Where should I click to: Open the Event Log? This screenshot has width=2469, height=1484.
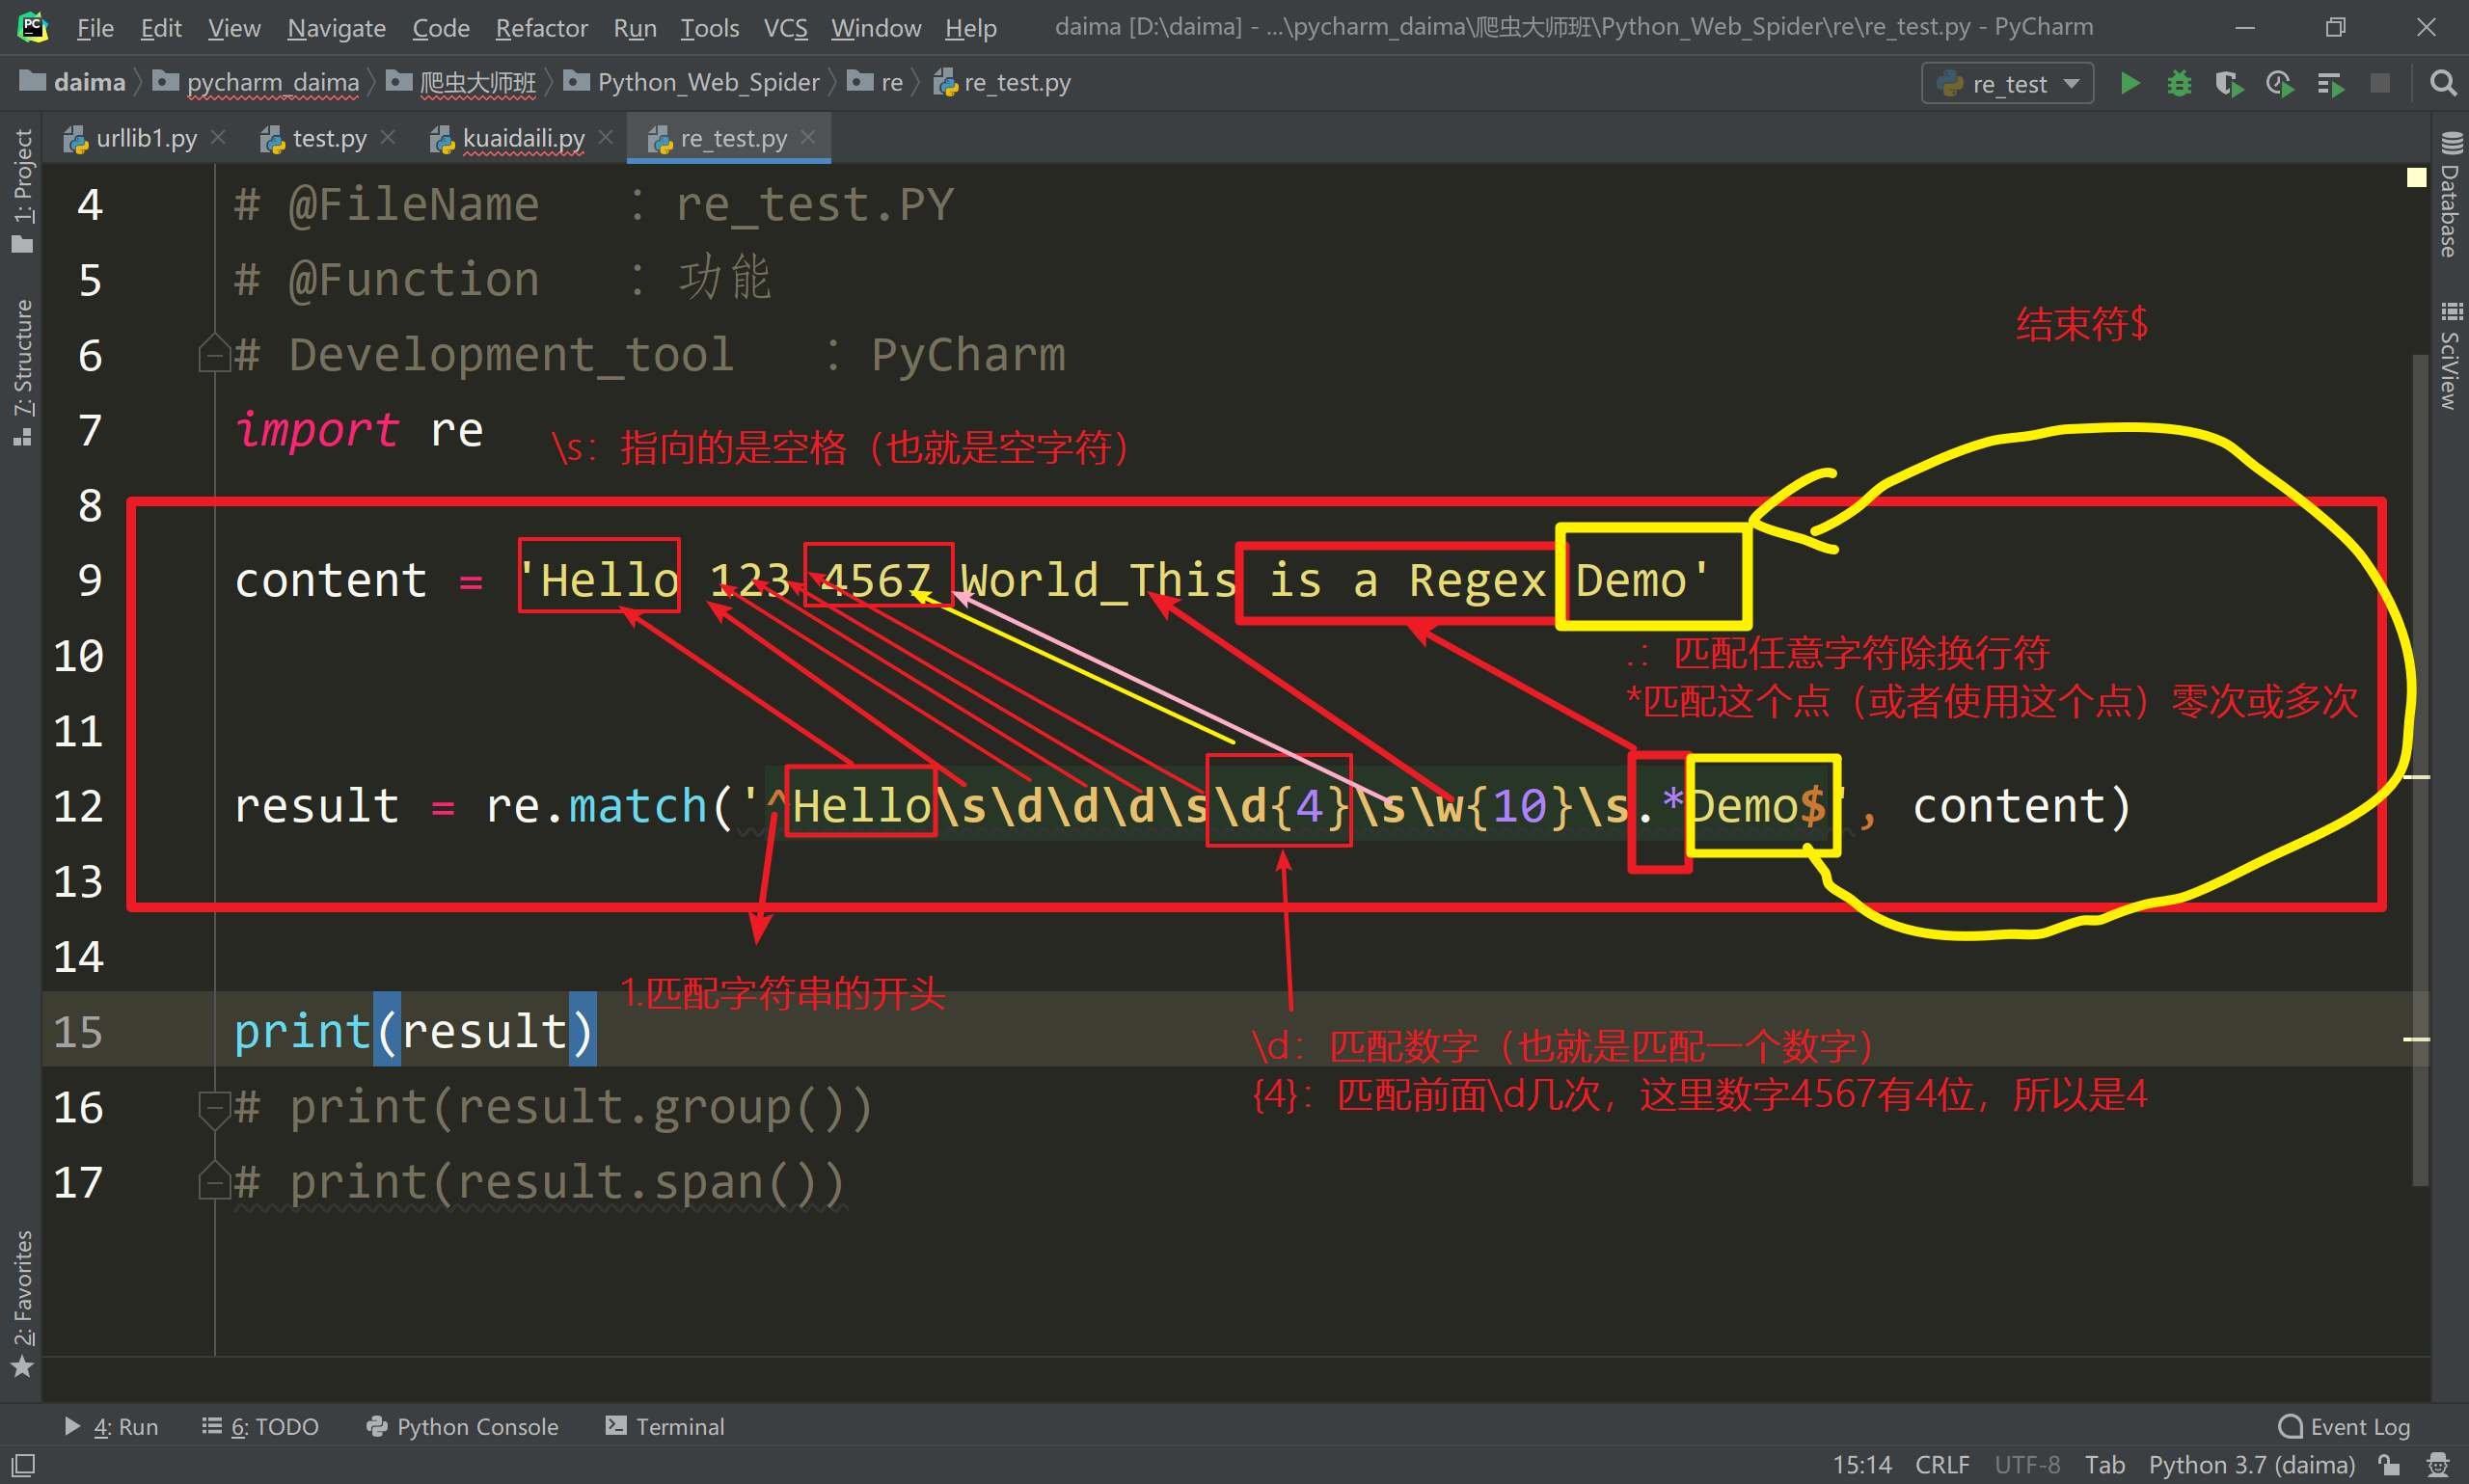point(2344,1427)
